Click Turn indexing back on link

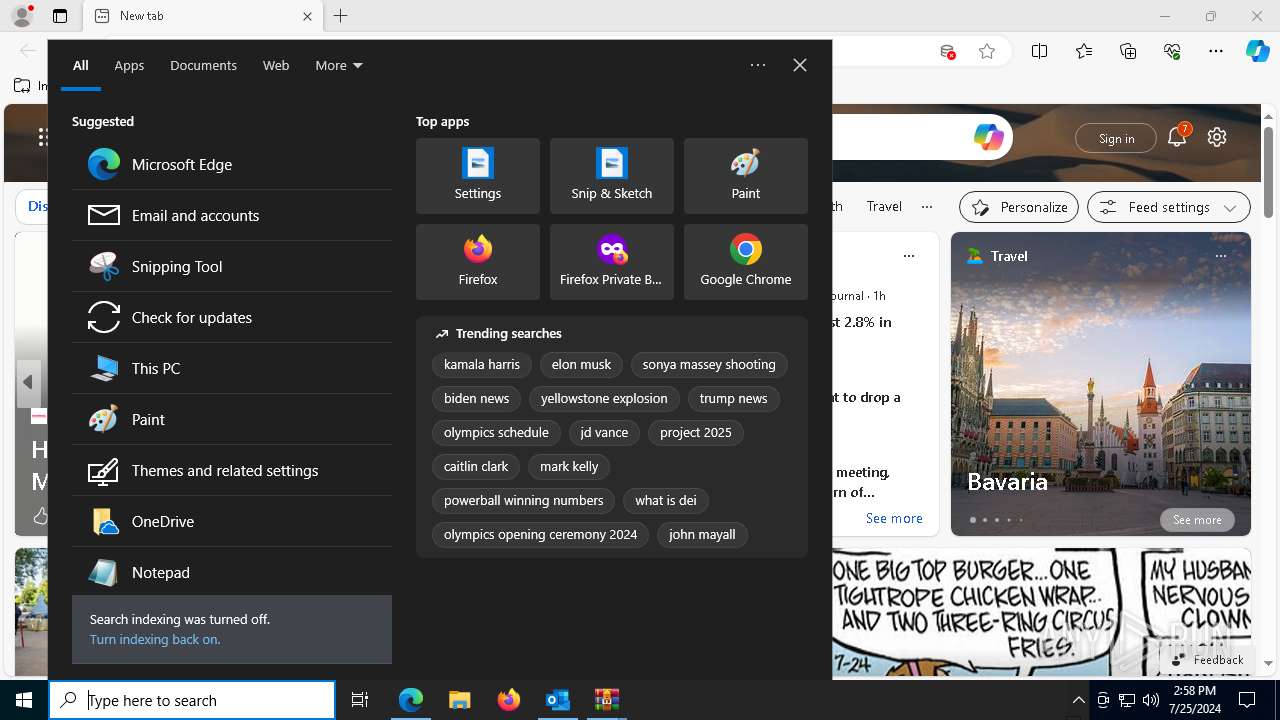pyautogui.click(x=154, y=639)
